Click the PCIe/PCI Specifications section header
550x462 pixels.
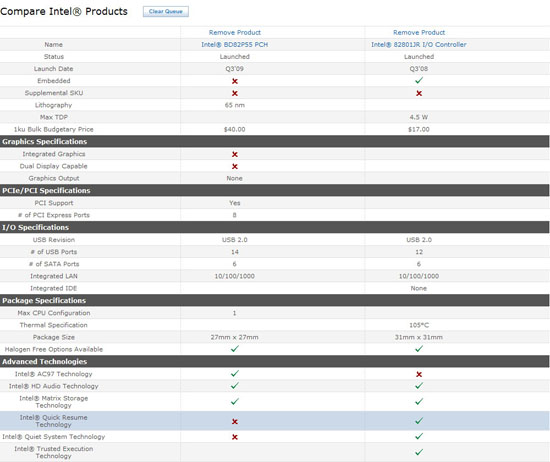[274, 190]
